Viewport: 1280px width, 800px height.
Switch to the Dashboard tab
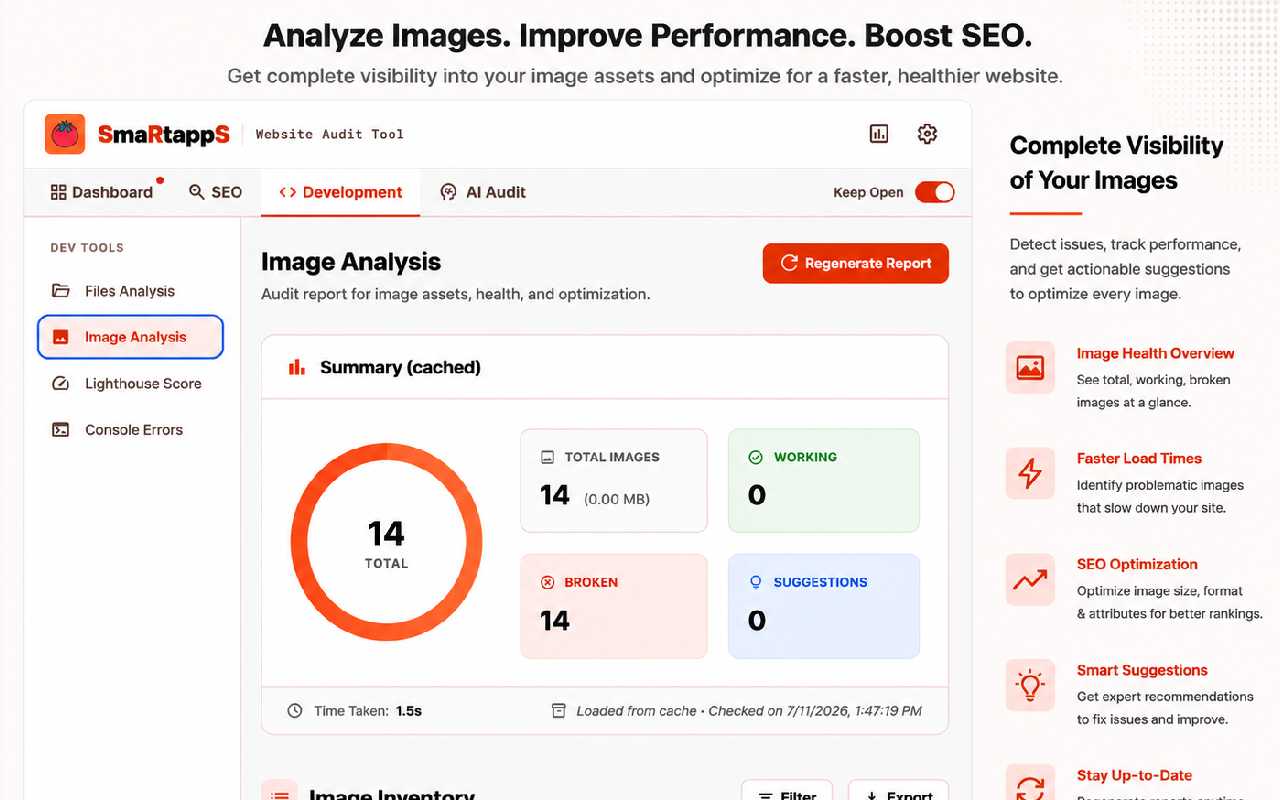[x=102, y=192]
